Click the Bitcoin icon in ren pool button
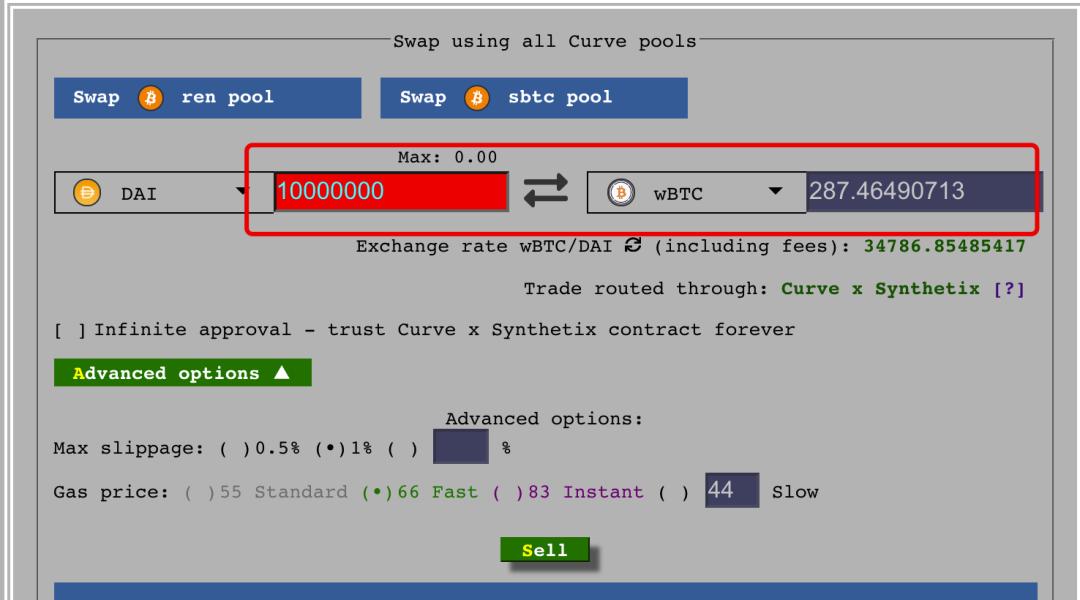Image resolution: width=1080 pixels, height=600 pixels. coord(150,98)
